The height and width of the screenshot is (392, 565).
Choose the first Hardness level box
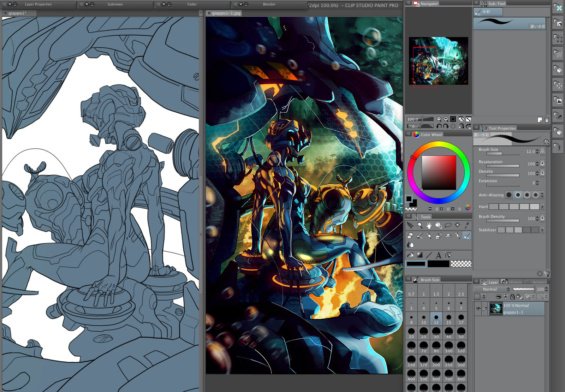[493, 206]
